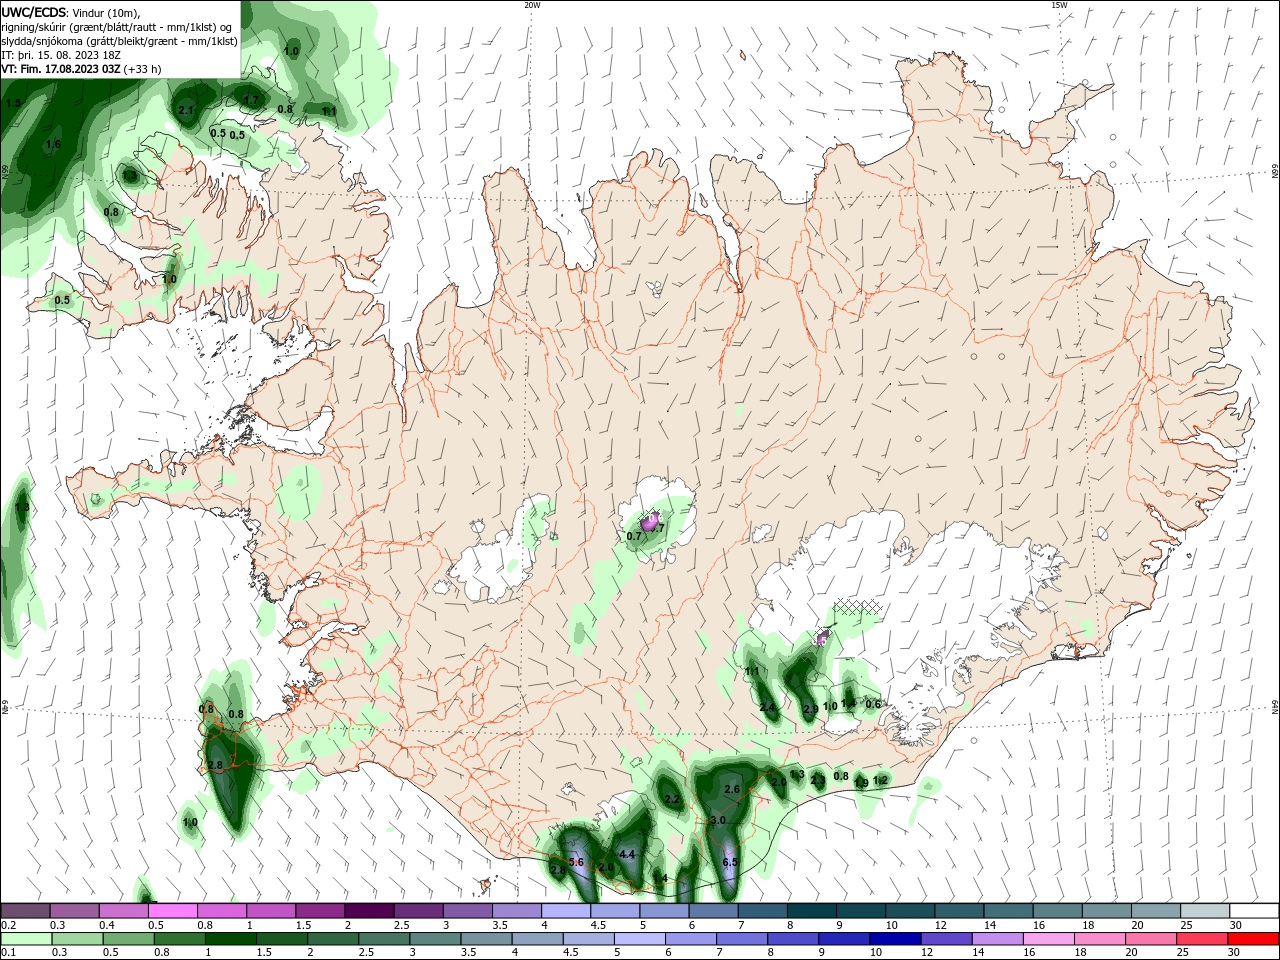Click the 1.6 precipitation value
The width and height of the screenshot is (1280, 960).
[x=53, y=144]
